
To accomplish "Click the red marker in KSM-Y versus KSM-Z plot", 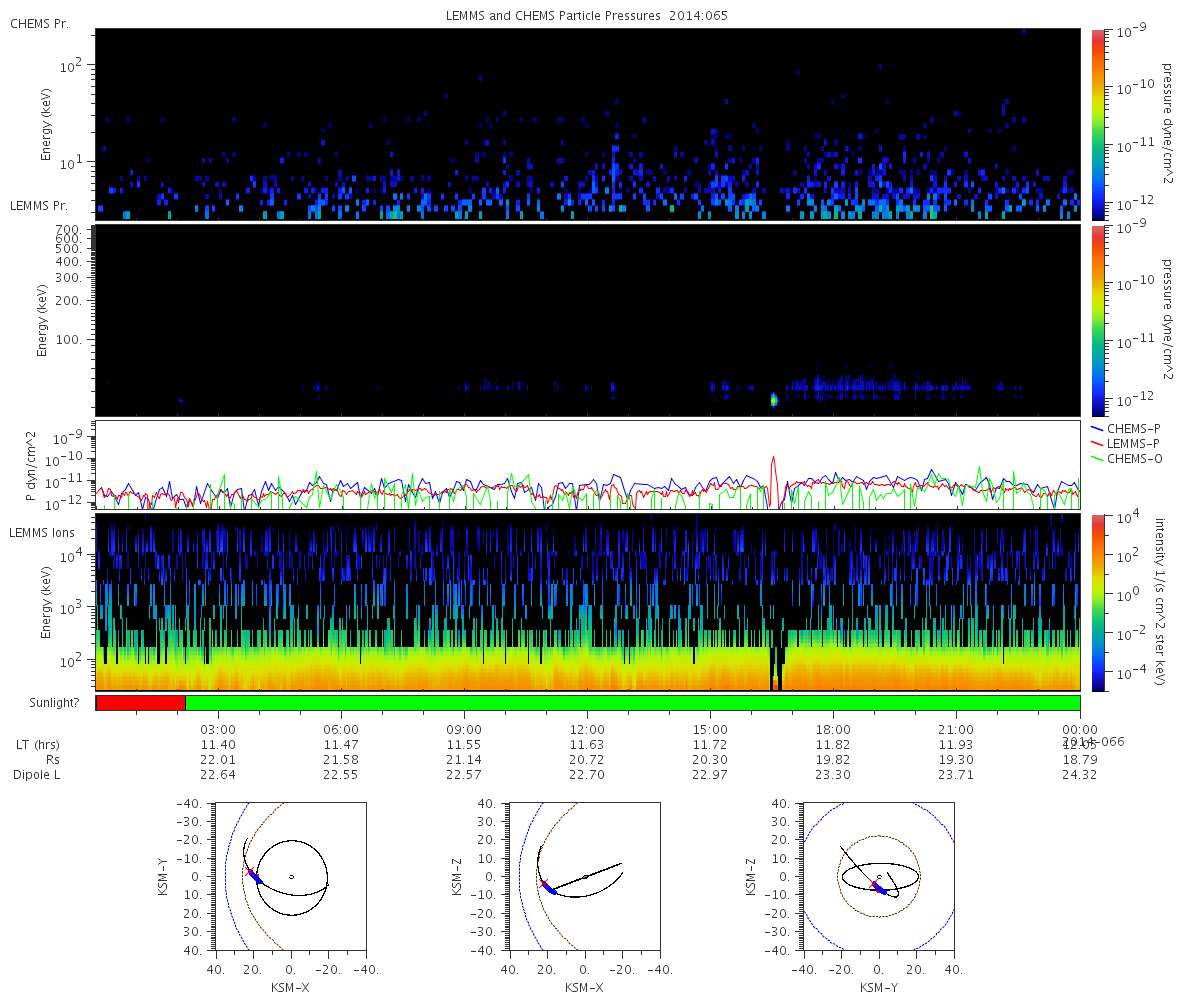I will [874, 885].
